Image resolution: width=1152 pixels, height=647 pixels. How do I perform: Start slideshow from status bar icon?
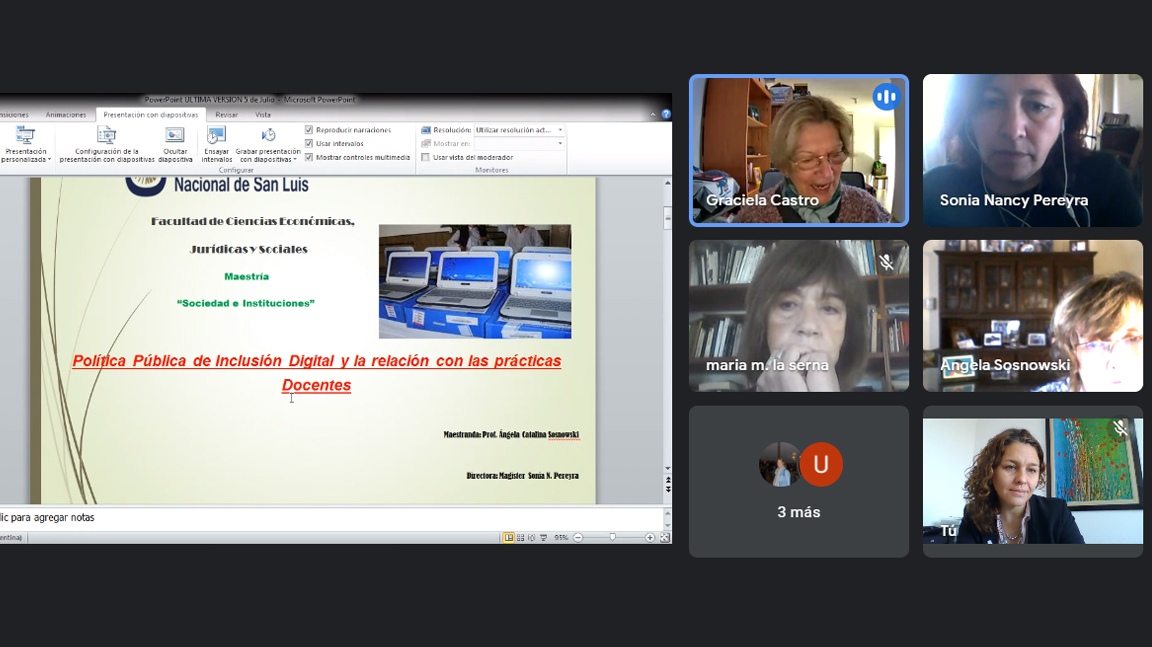point(543,538)
